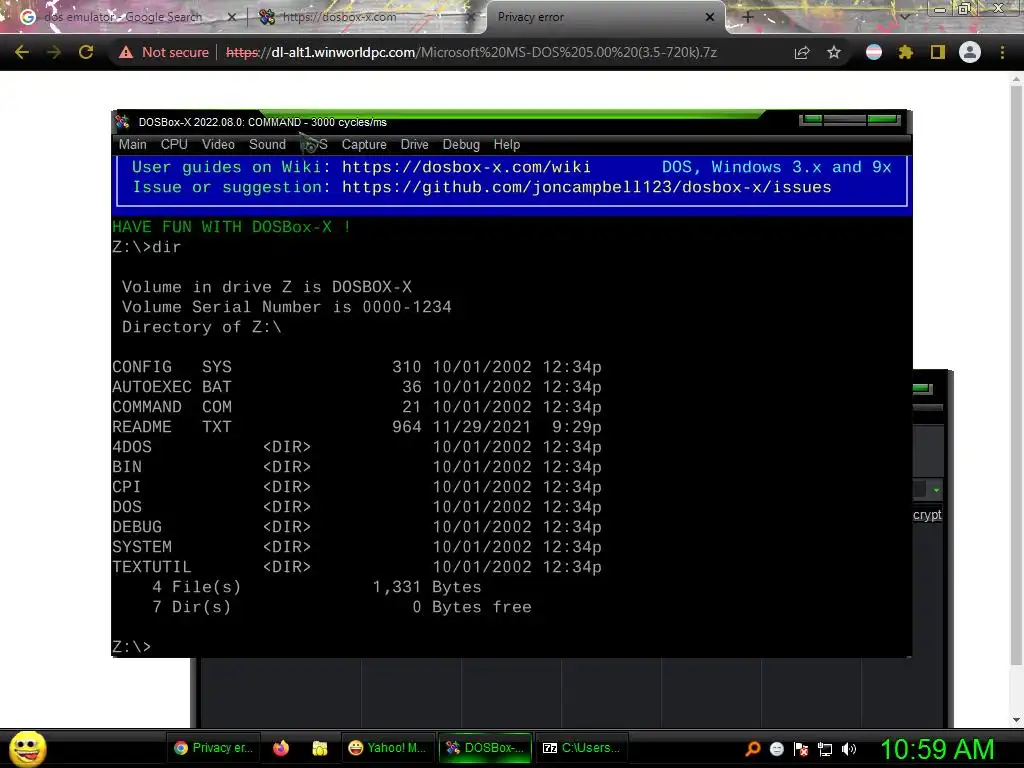Viewport: 1024px width, 768px height.
Task: Switch to DOSBox-X taskbar button
Action: coord(485,748)
